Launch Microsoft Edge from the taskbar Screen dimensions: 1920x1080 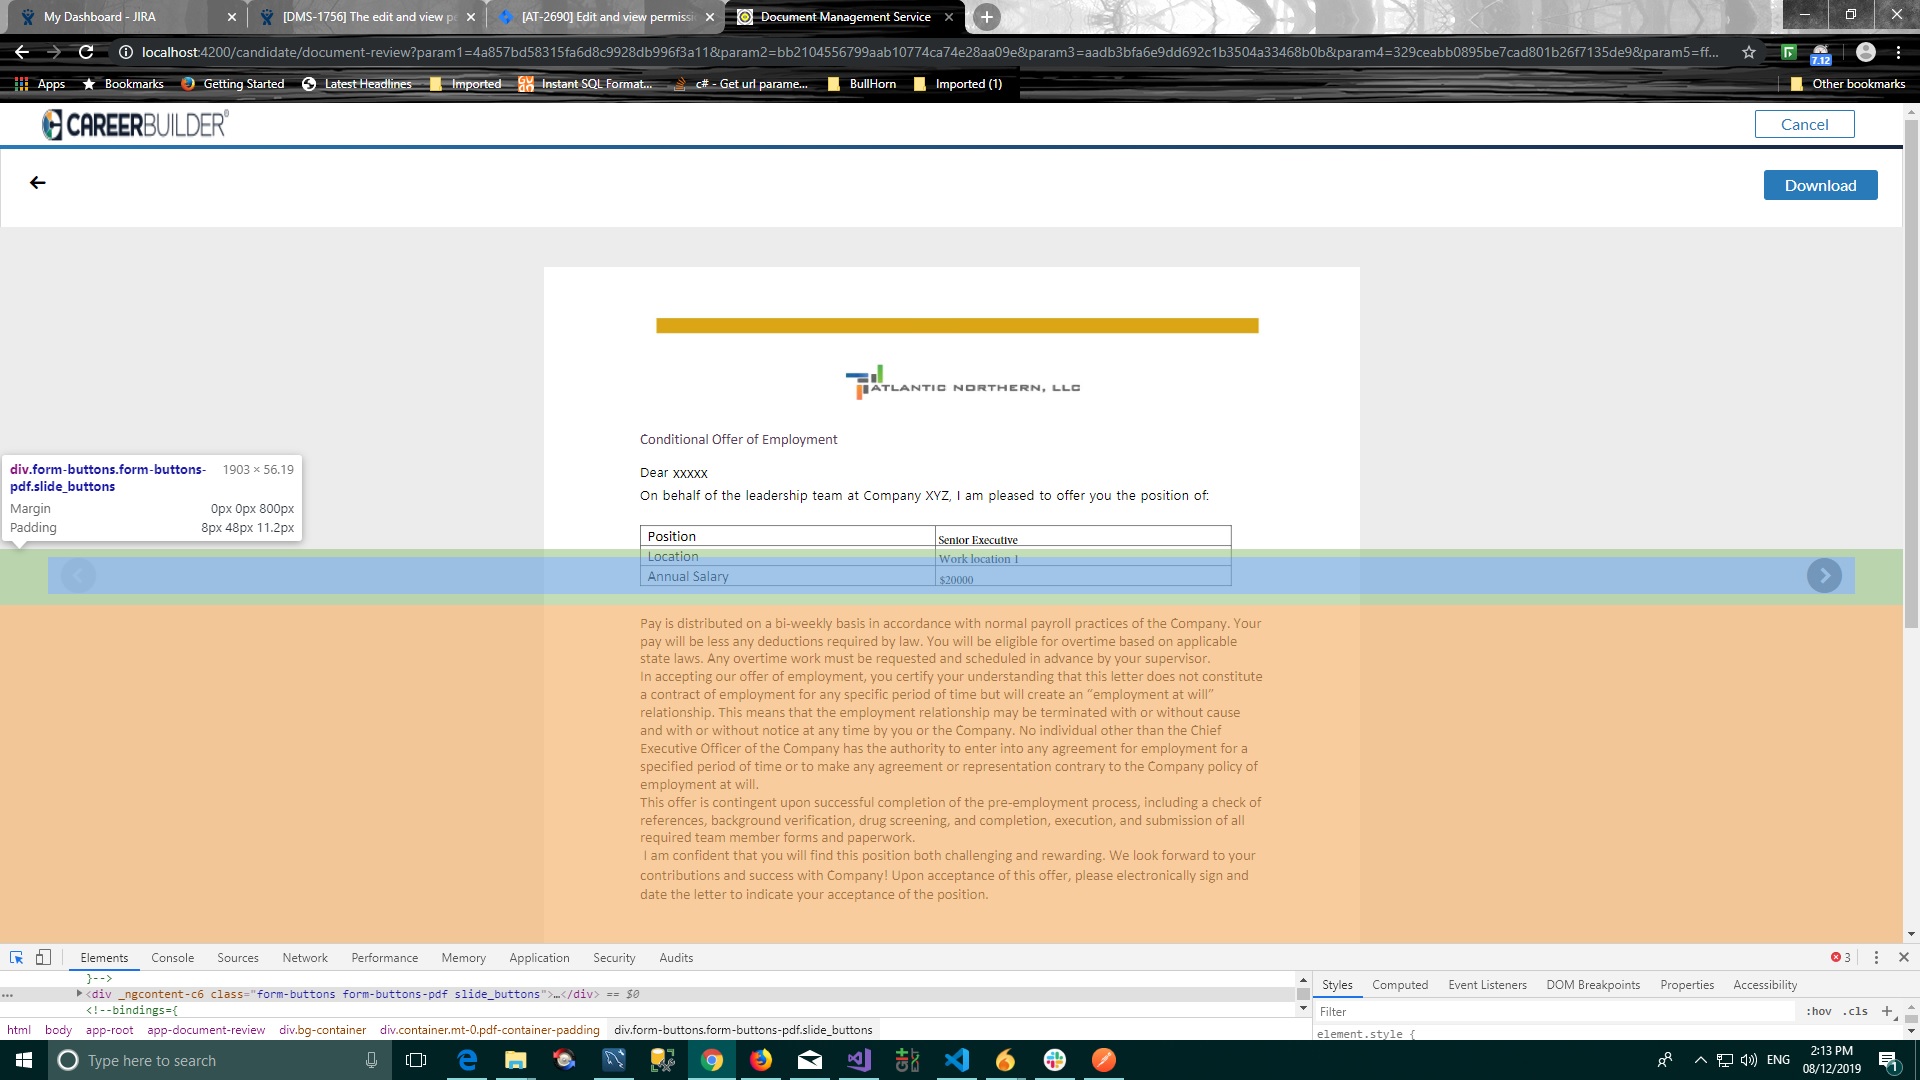click(x=467, y=1060)
